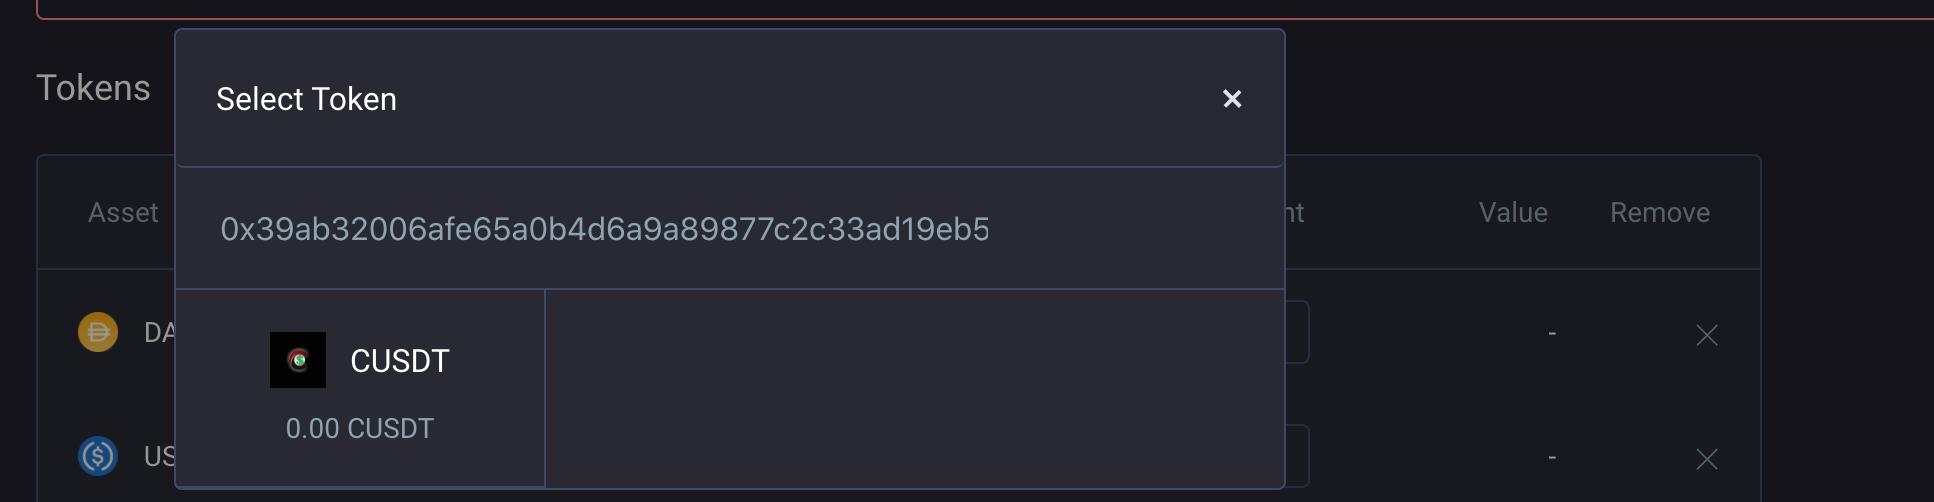Click the Asset column header

(x=123, y=213)
